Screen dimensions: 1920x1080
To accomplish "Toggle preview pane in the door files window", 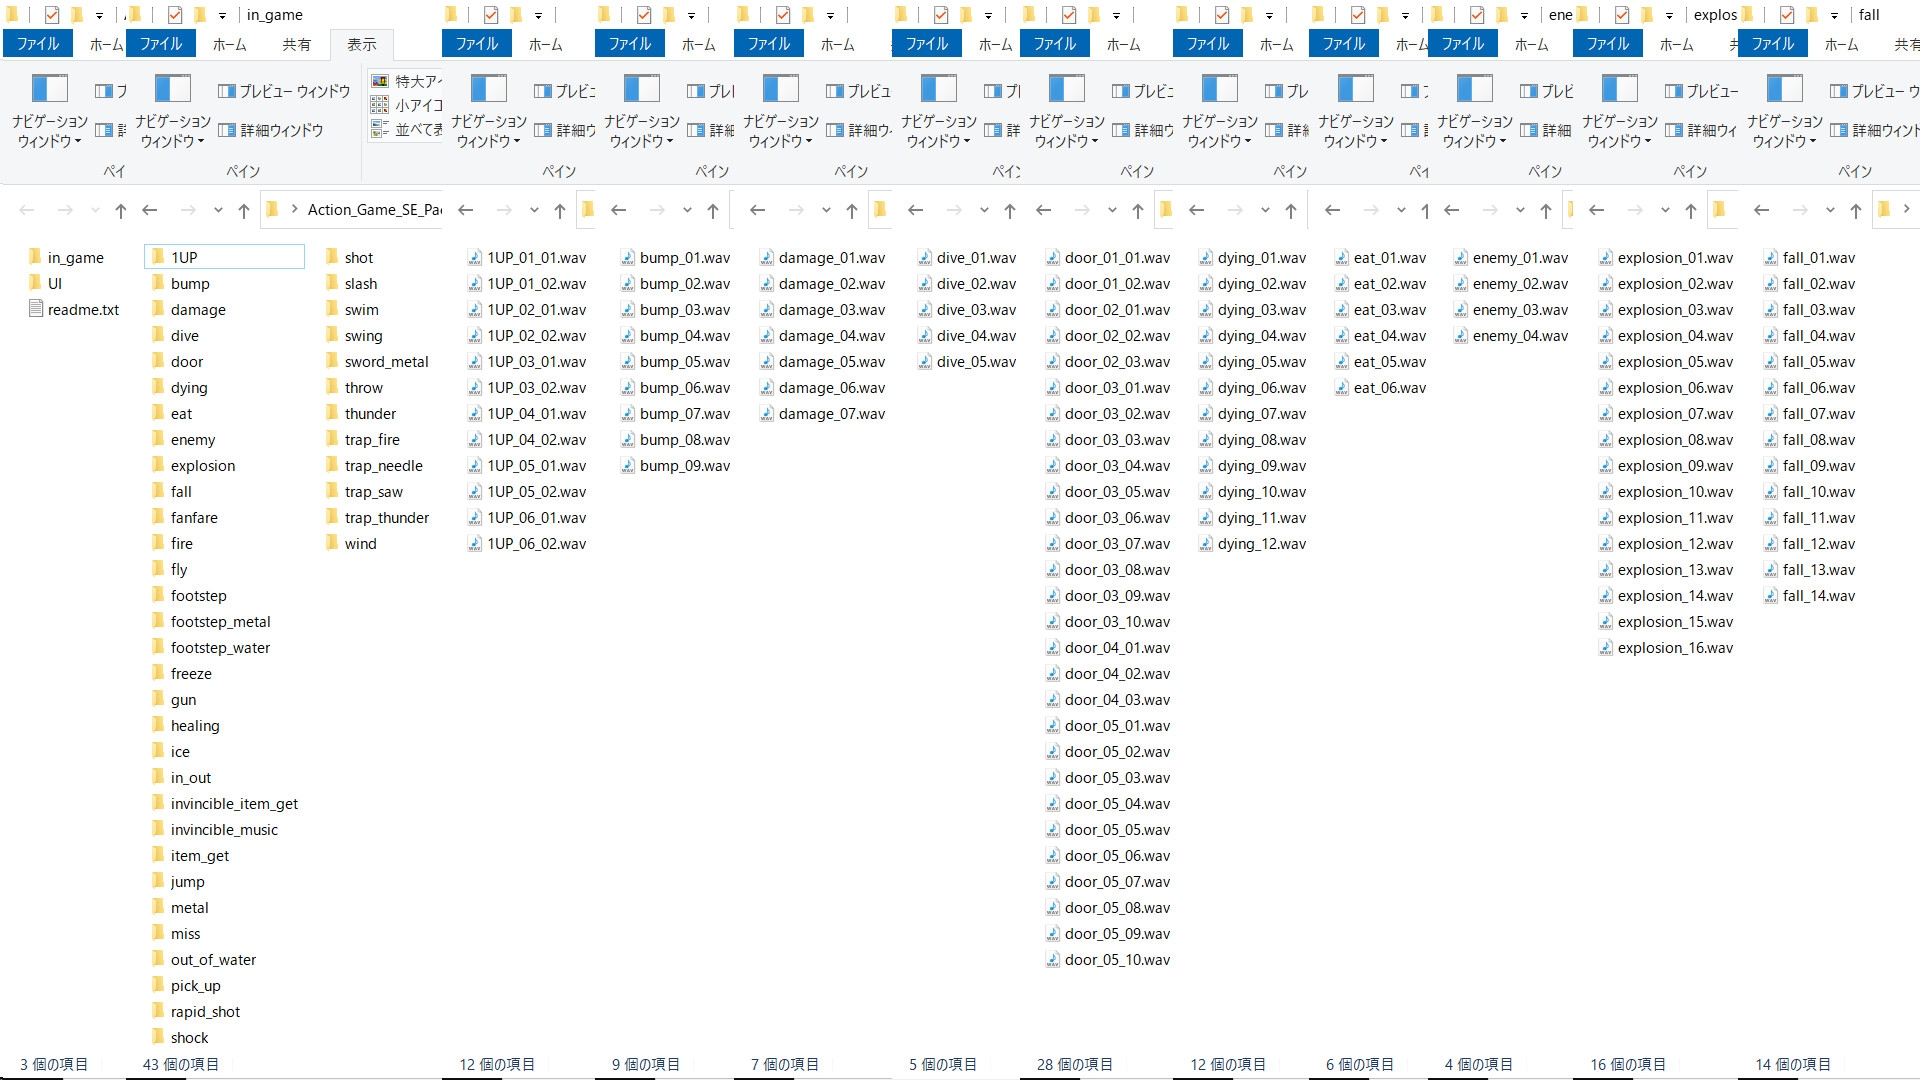I will point(1142,91).
